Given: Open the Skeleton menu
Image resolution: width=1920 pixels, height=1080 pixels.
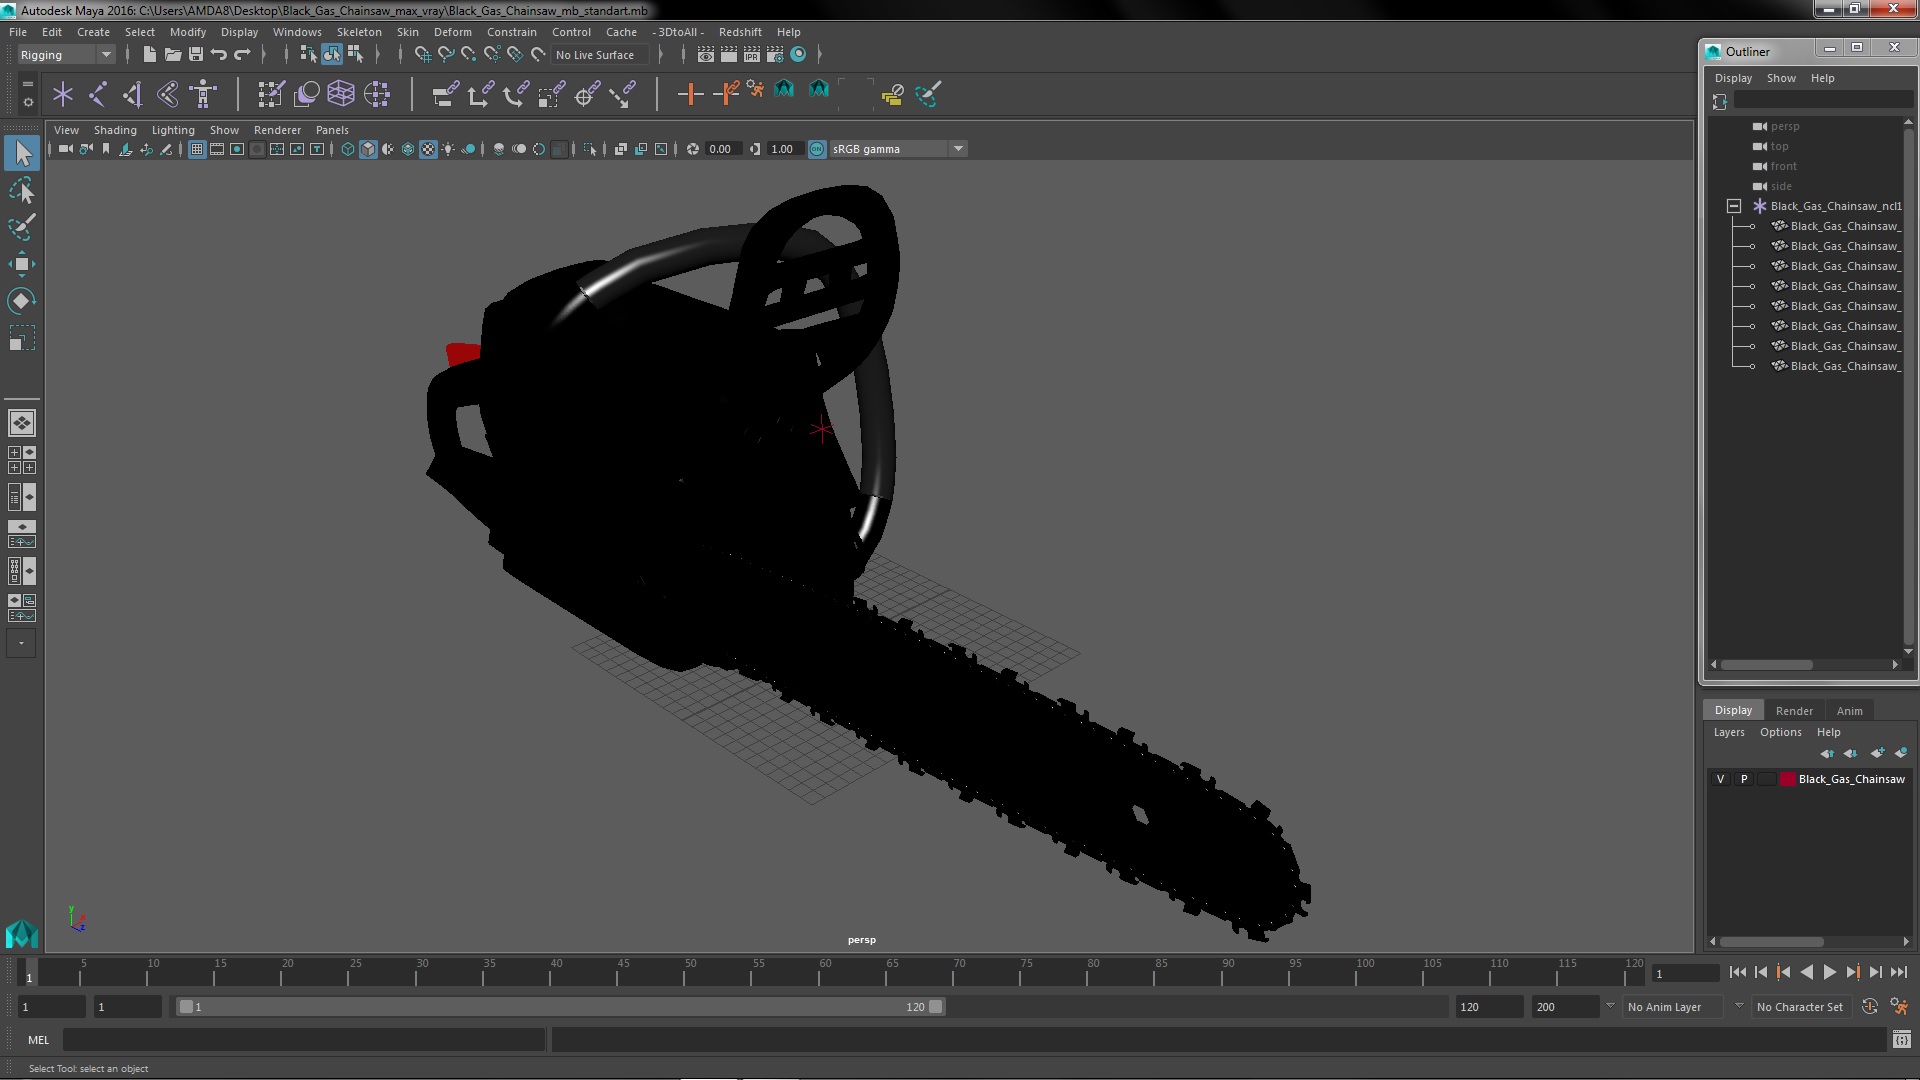Looking at the screenshot, I should 358,32.
